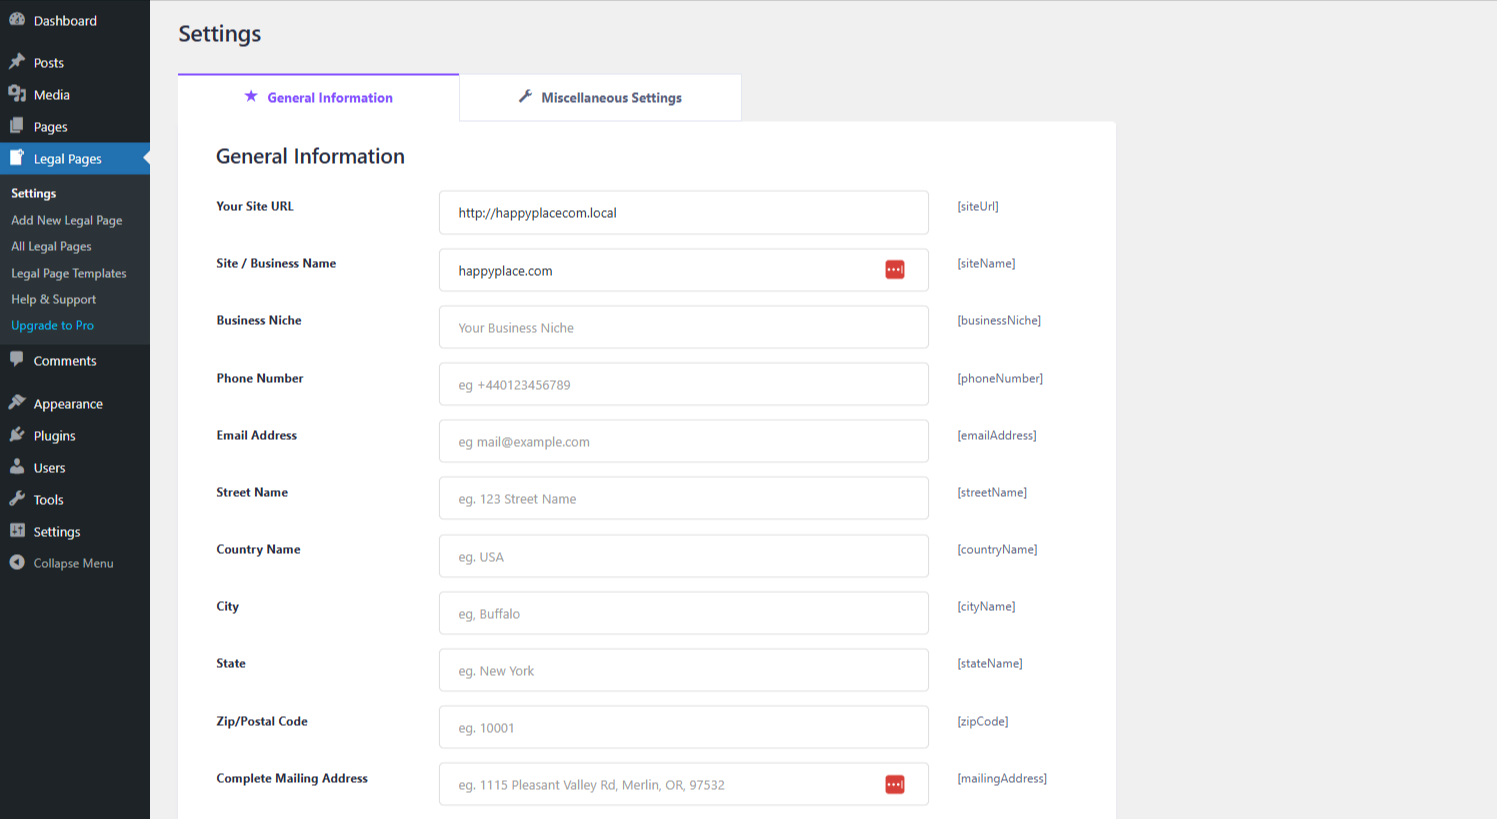Click the Pages sidebar icon
Image resolution: width=1497 pixels, height=819 pixels.
[17, 126]
